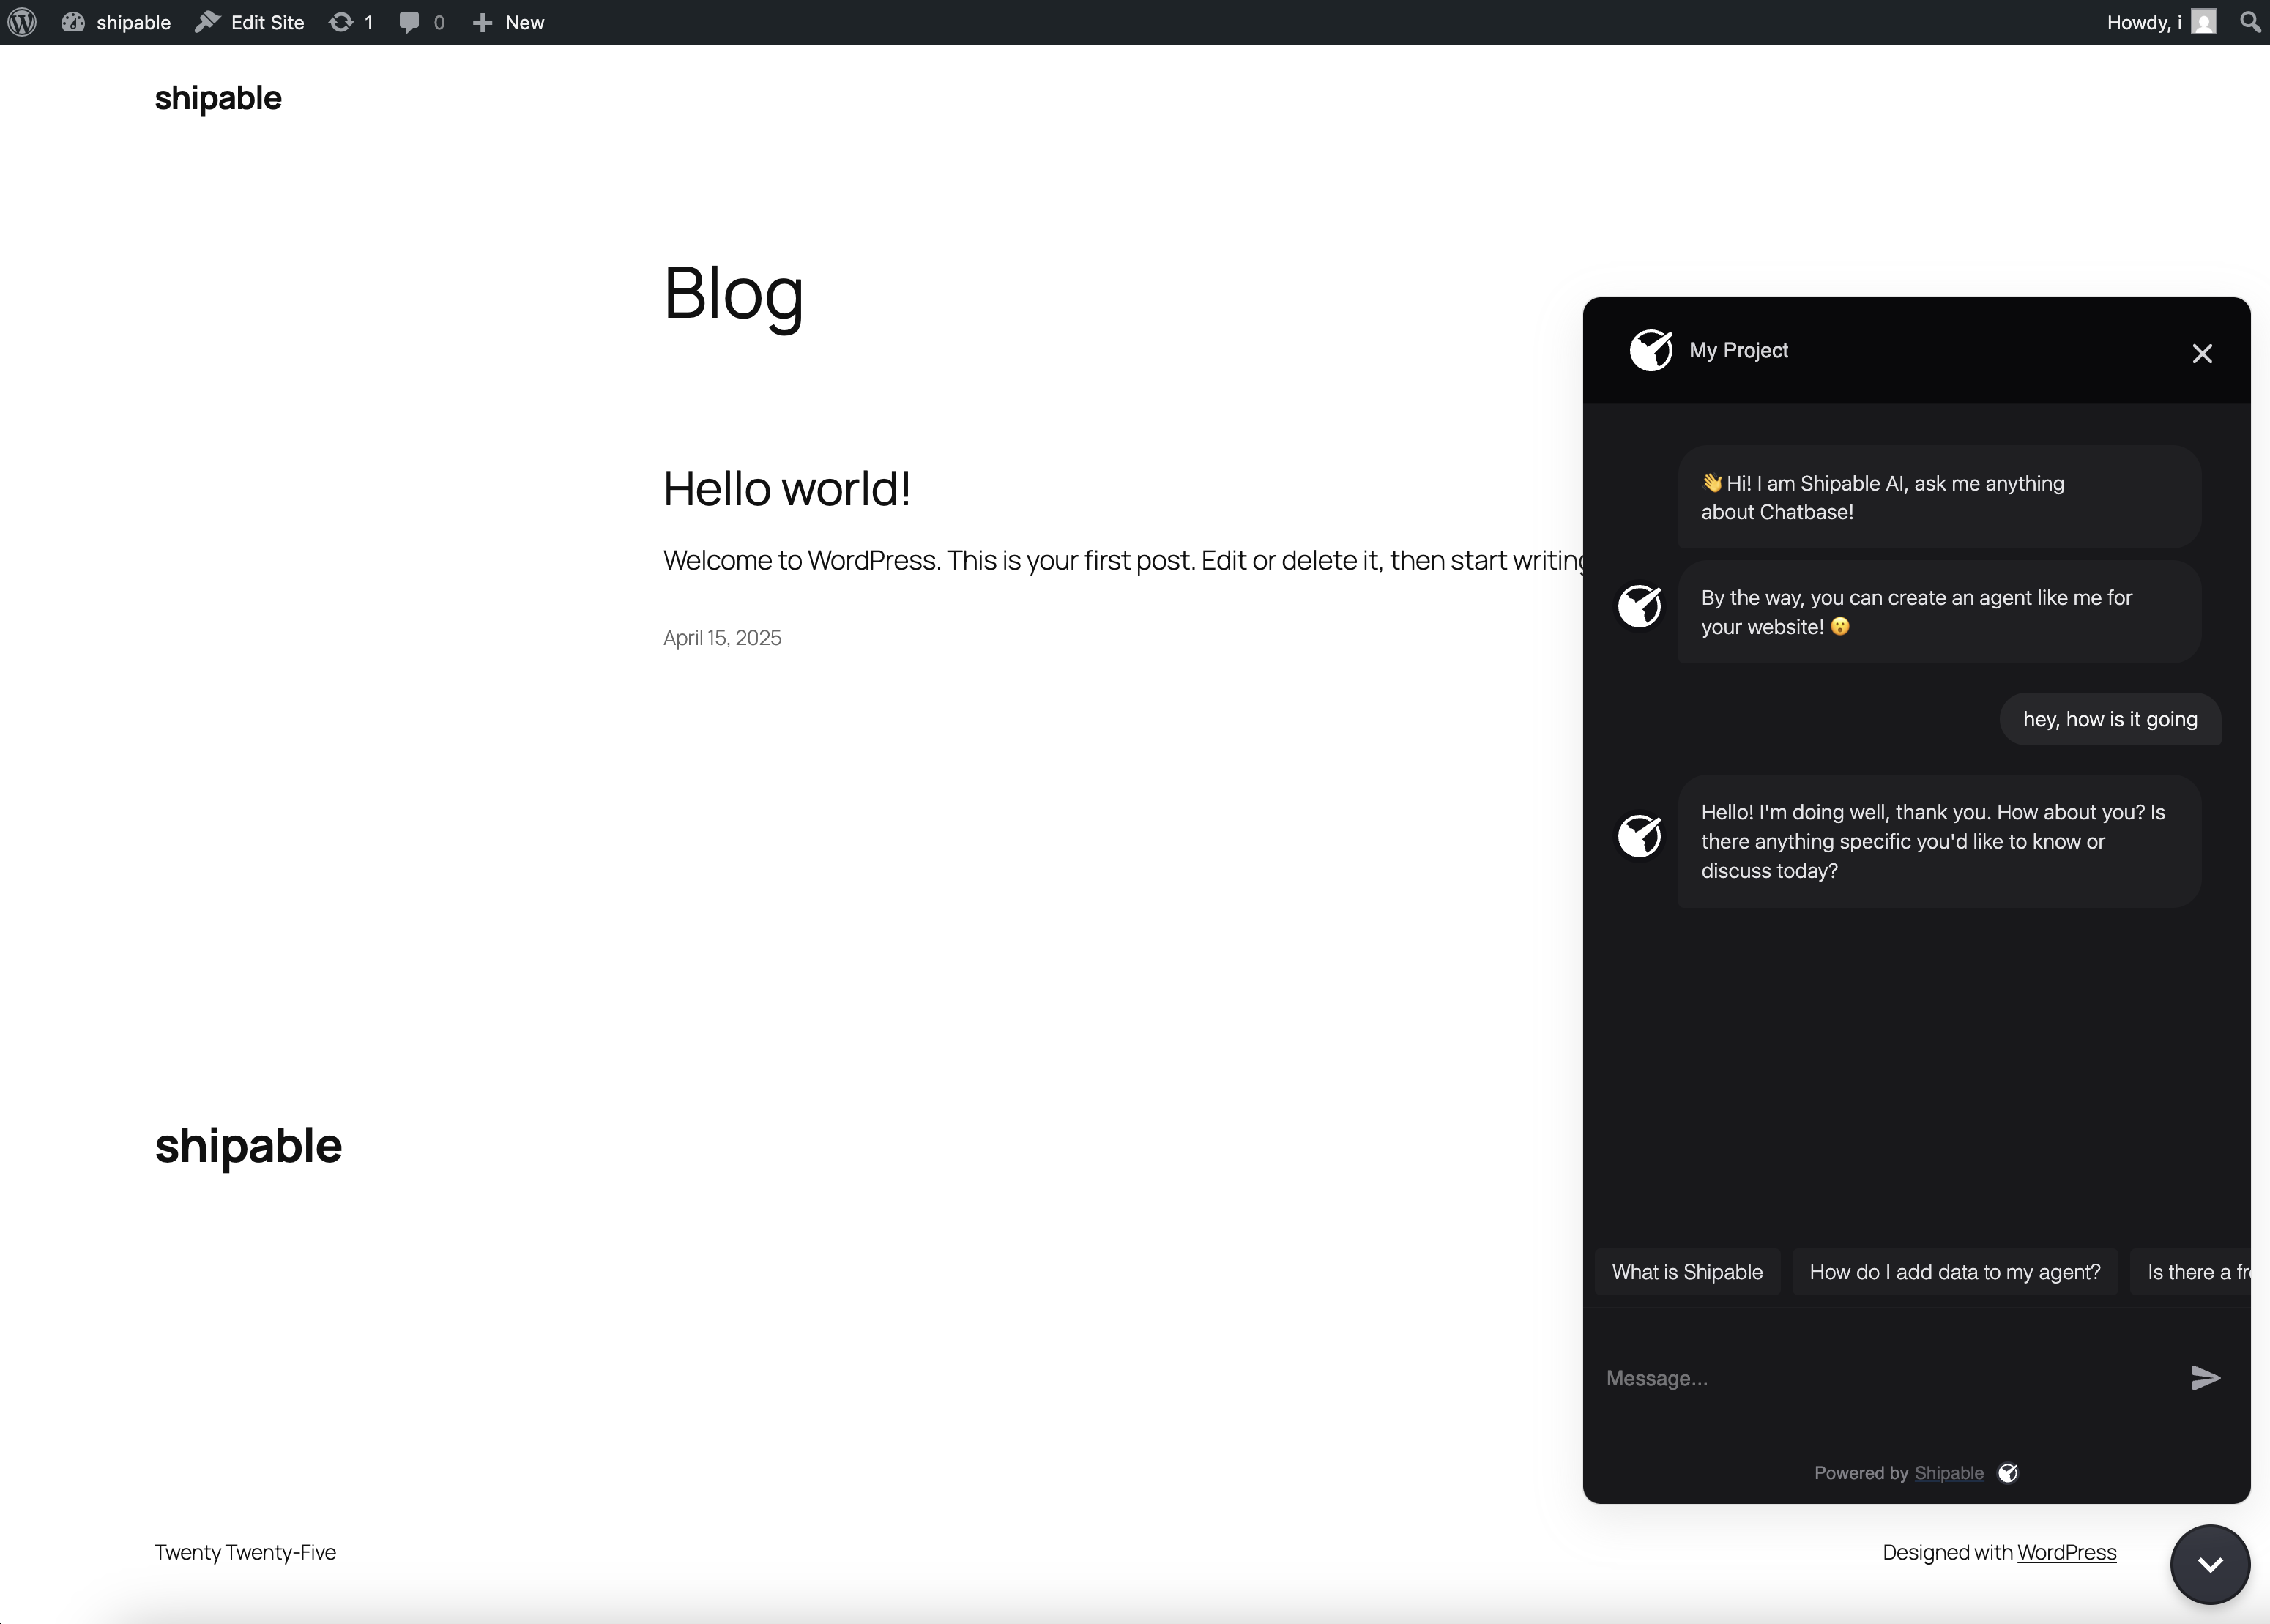The height and width of the screenshot is (1624, 2270).
Task: Click the Twenty Twenty-Five footer text
Action: pos(245,1552)
